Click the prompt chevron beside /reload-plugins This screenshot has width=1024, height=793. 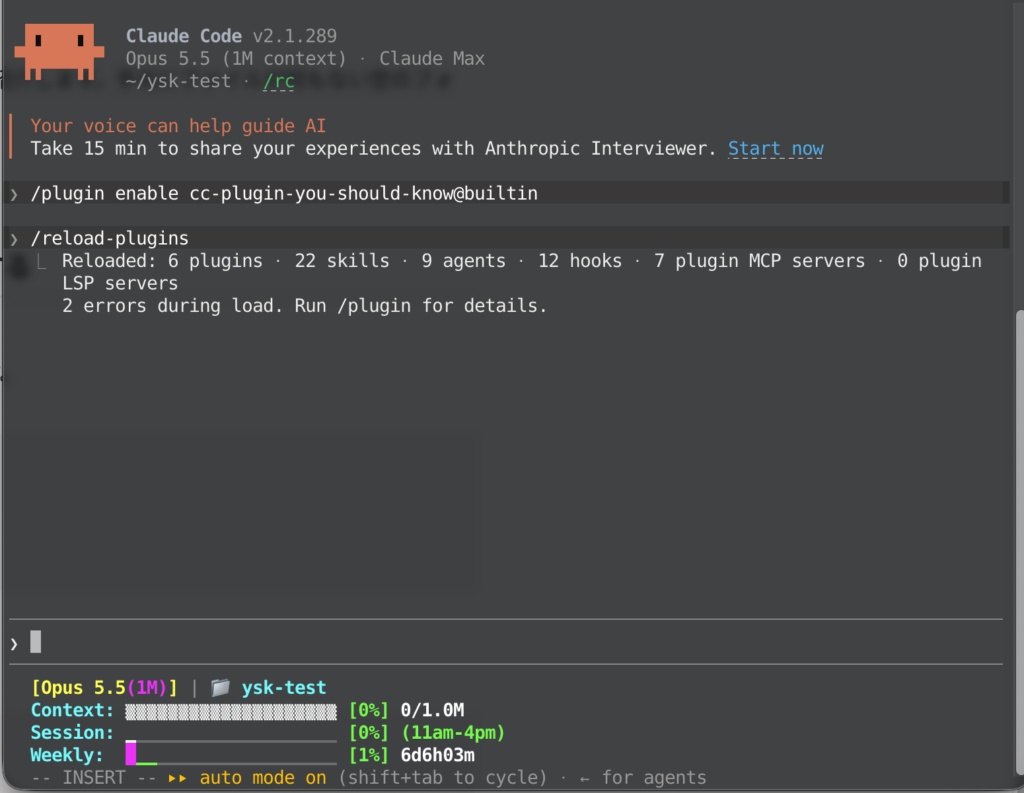click(14, 239)
